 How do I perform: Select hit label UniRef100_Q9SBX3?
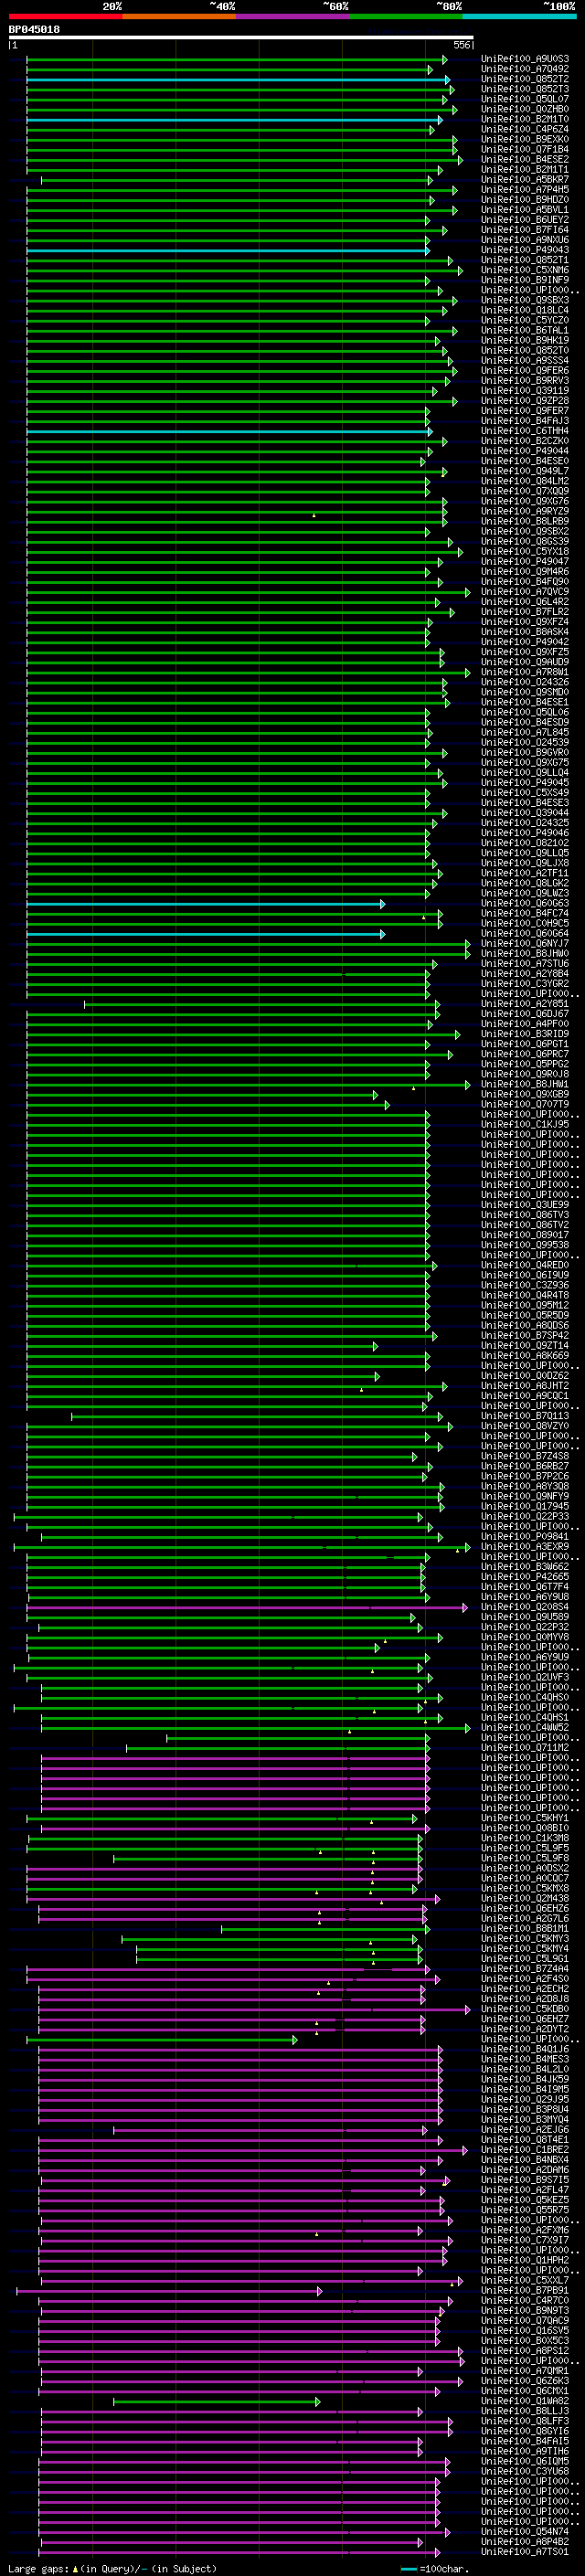tap(525, 300)
